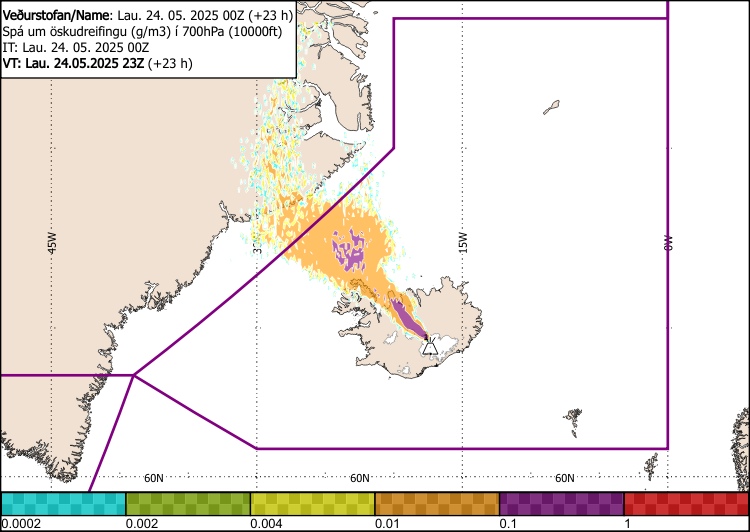
Task: Click the 0.004 legend value label
Action: pyautogui.click(x=267, y=523)
